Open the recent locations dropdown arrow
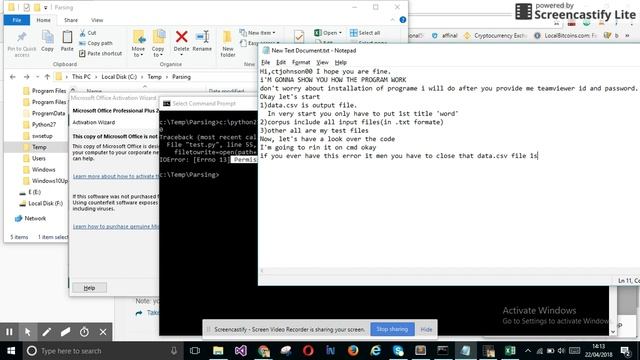 37,77
